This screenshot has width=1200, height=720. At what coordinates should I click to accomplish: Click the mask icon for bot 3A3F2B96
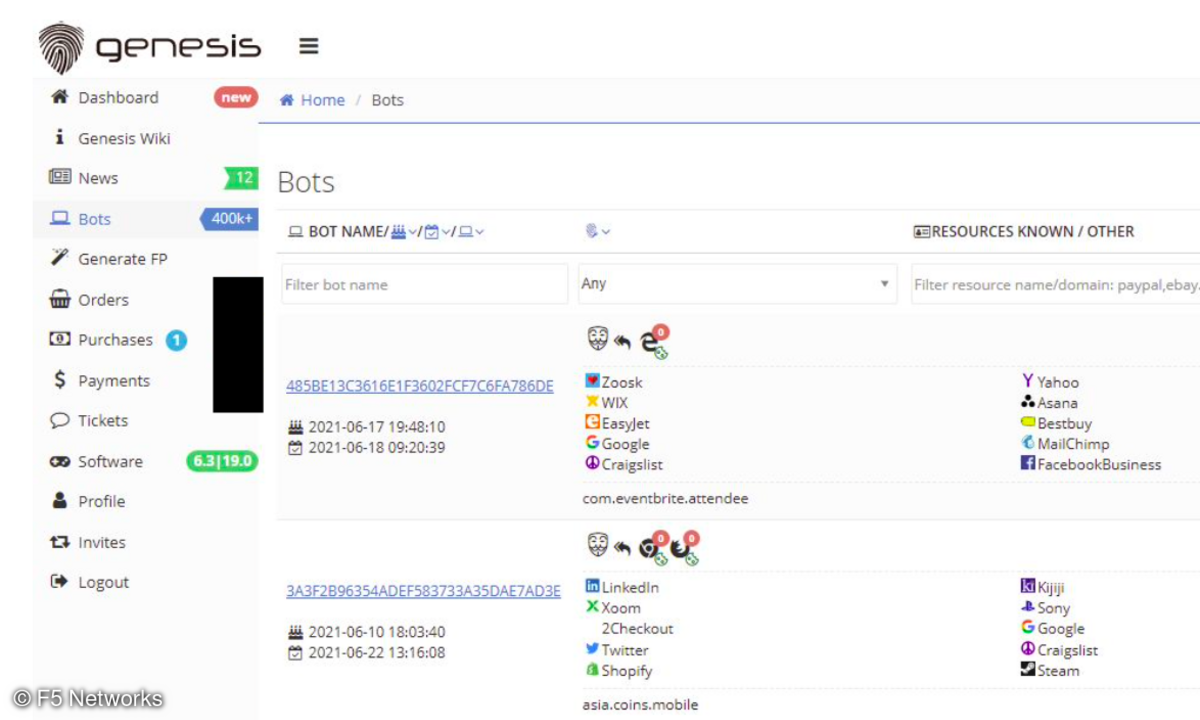click(597, 544)
